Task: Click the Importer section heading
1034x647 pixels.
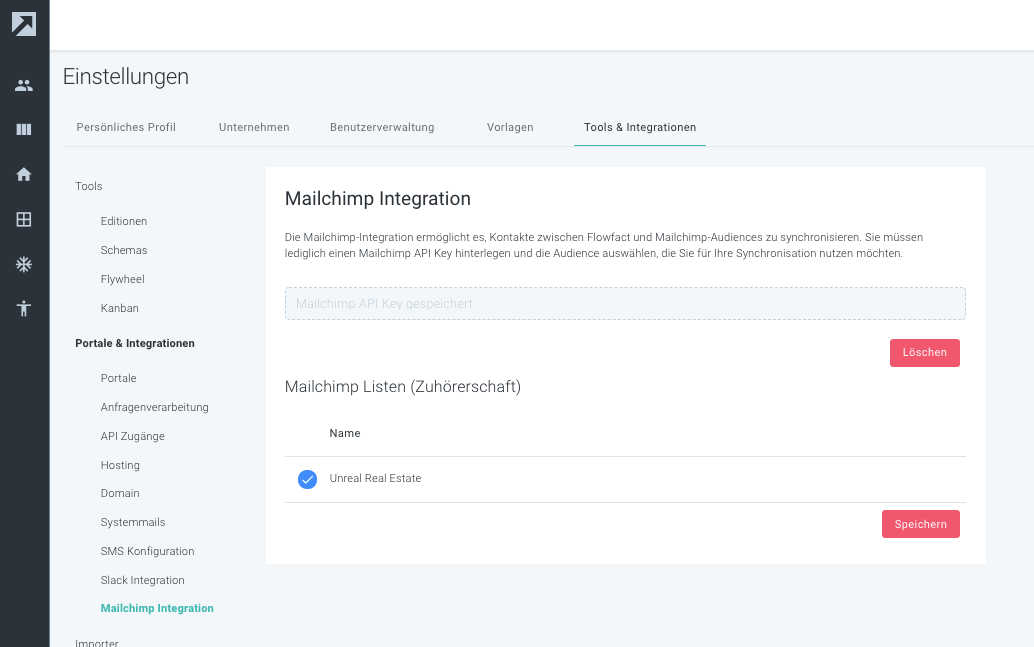Action: [96, 642]
